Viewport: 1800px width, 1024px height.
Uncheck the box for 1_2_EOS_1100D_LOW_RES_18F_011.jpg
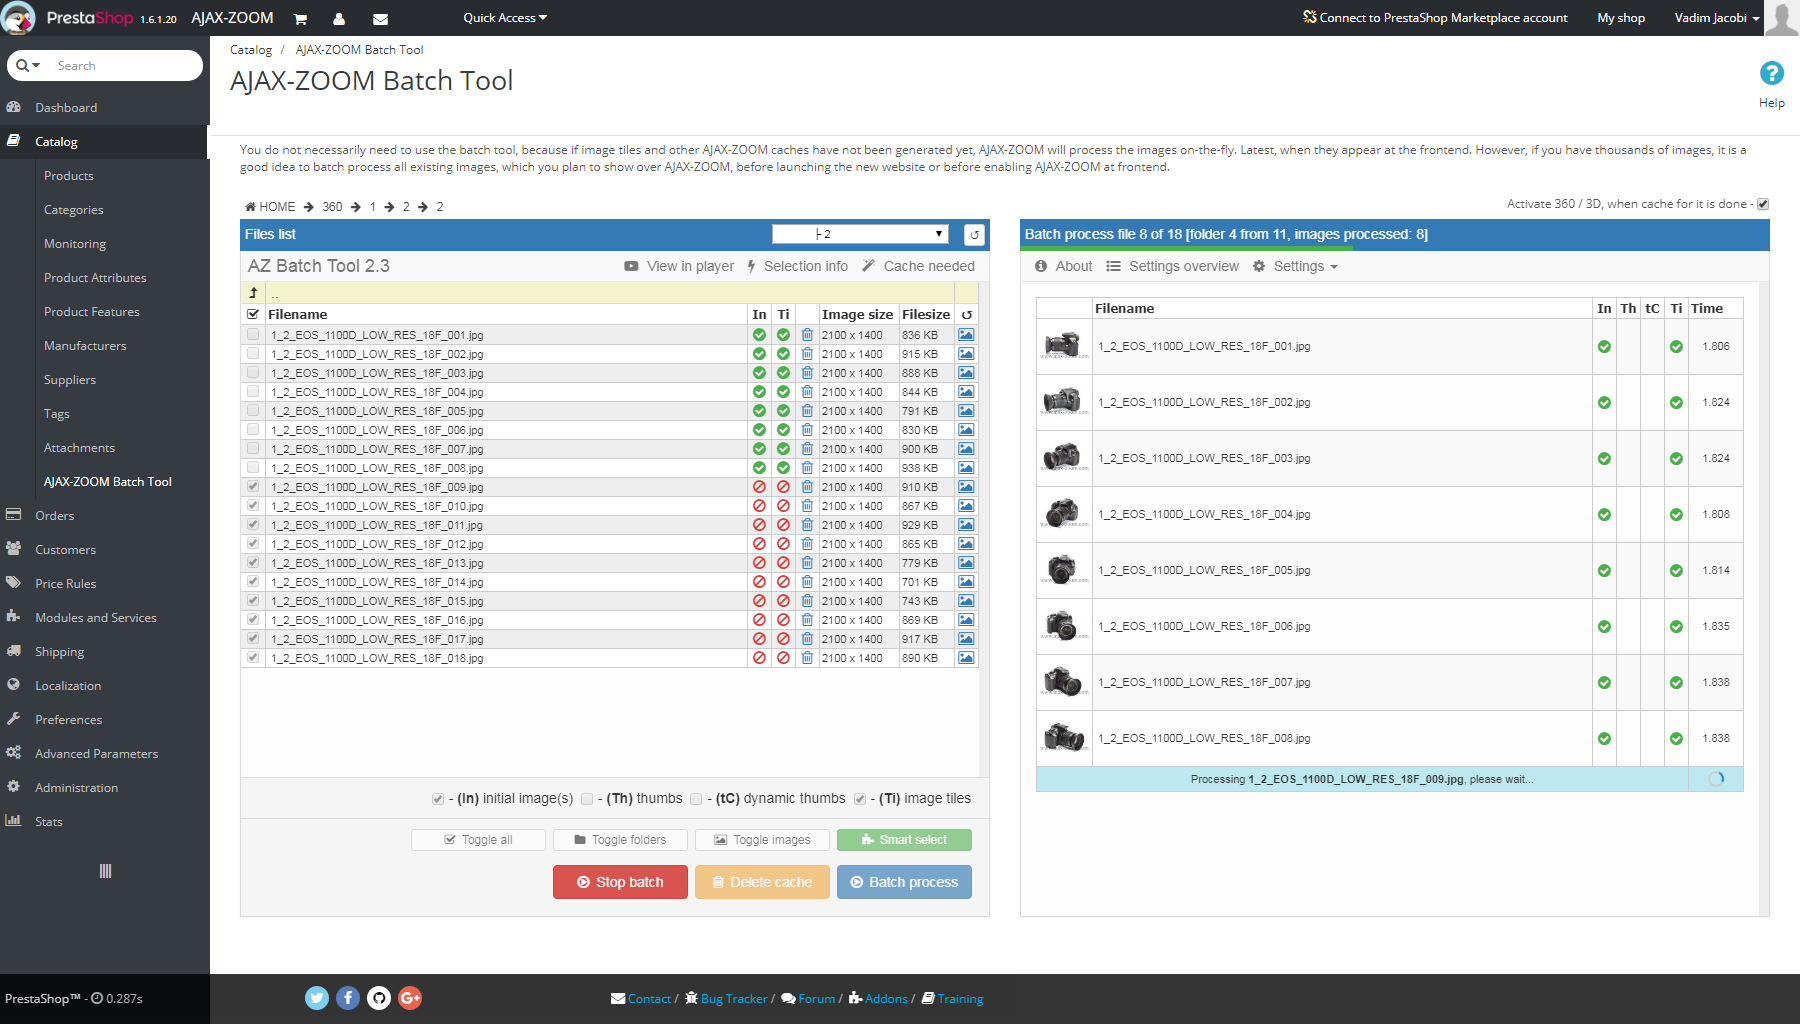(x=253, y=525)
